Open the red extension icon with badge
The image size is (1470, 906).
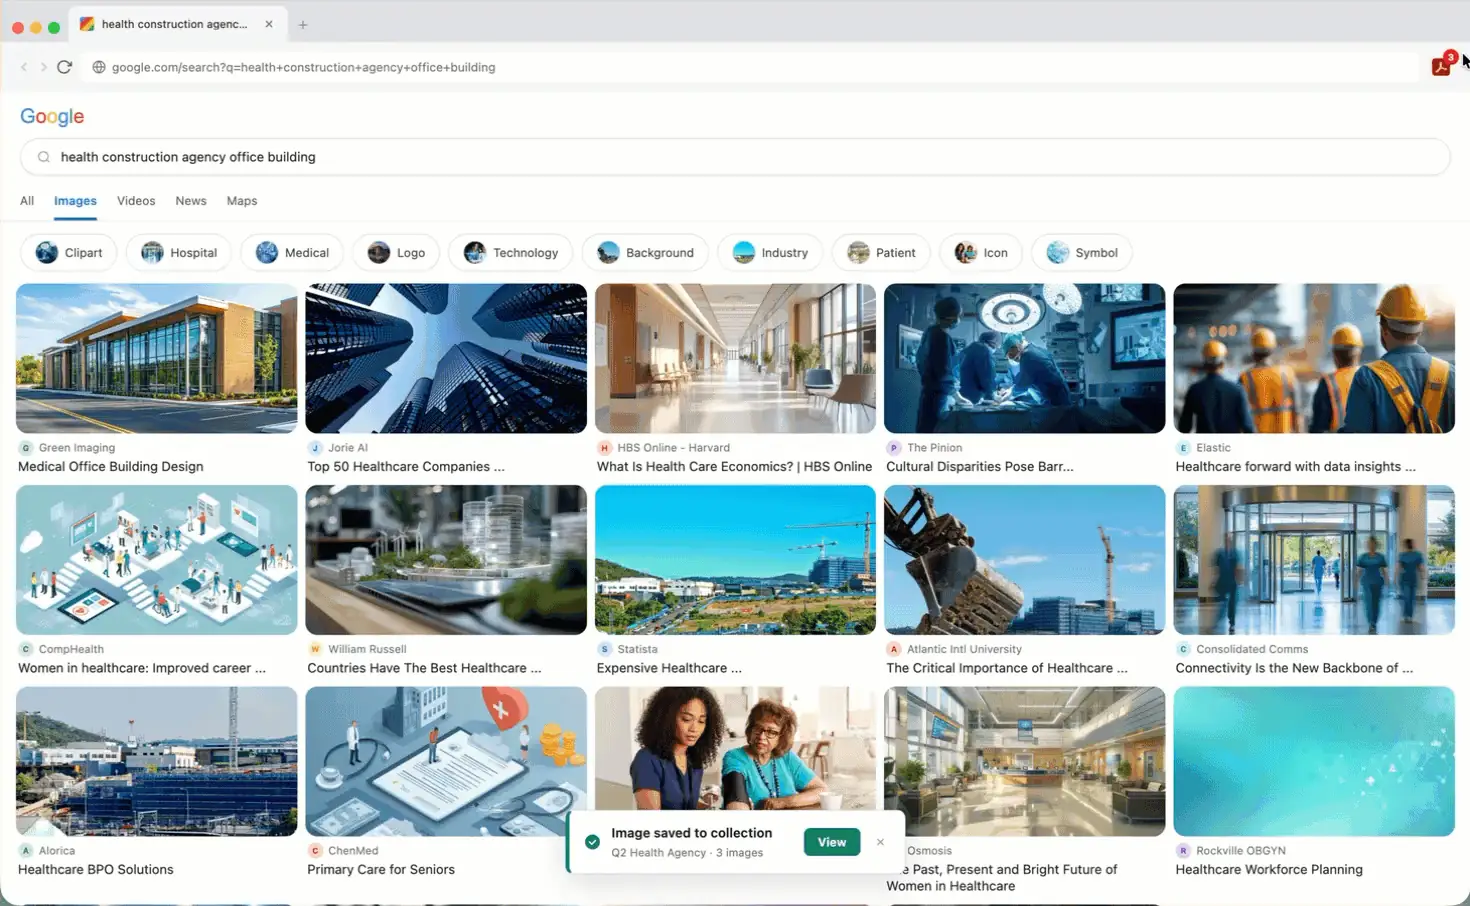tap(1442, 66)
